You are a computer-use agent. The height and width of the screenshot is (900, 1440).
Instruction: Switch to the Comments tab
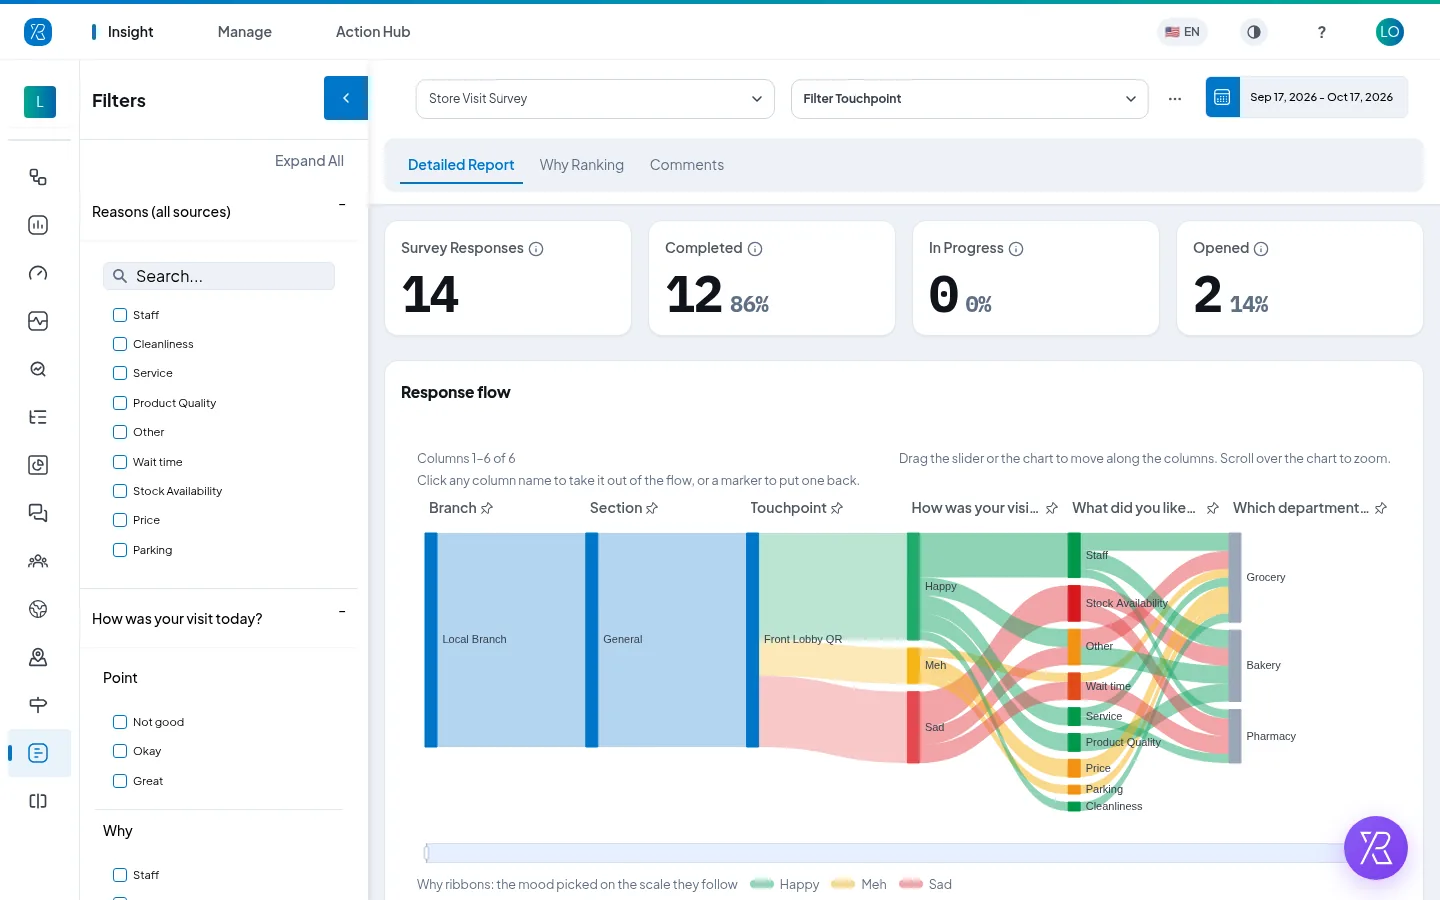coord(687,165)
